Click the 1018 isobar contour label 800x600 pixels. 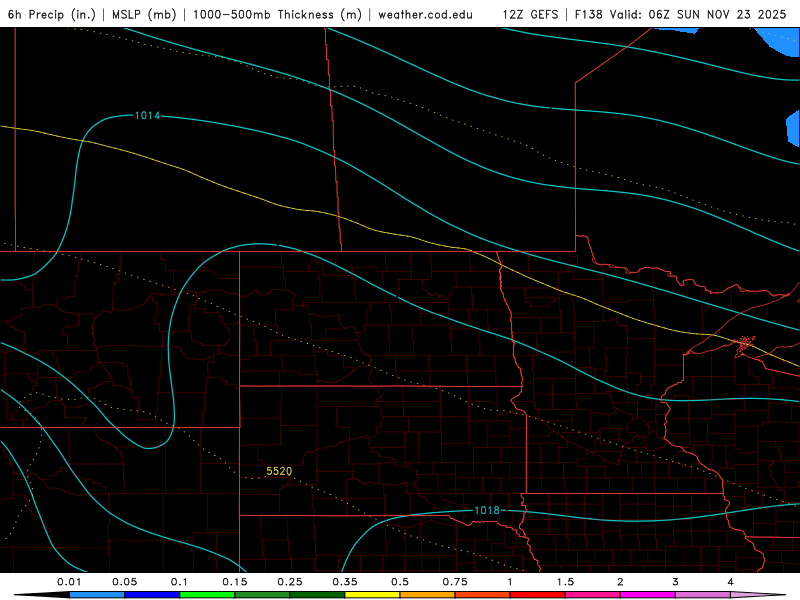tap(487, 510)
